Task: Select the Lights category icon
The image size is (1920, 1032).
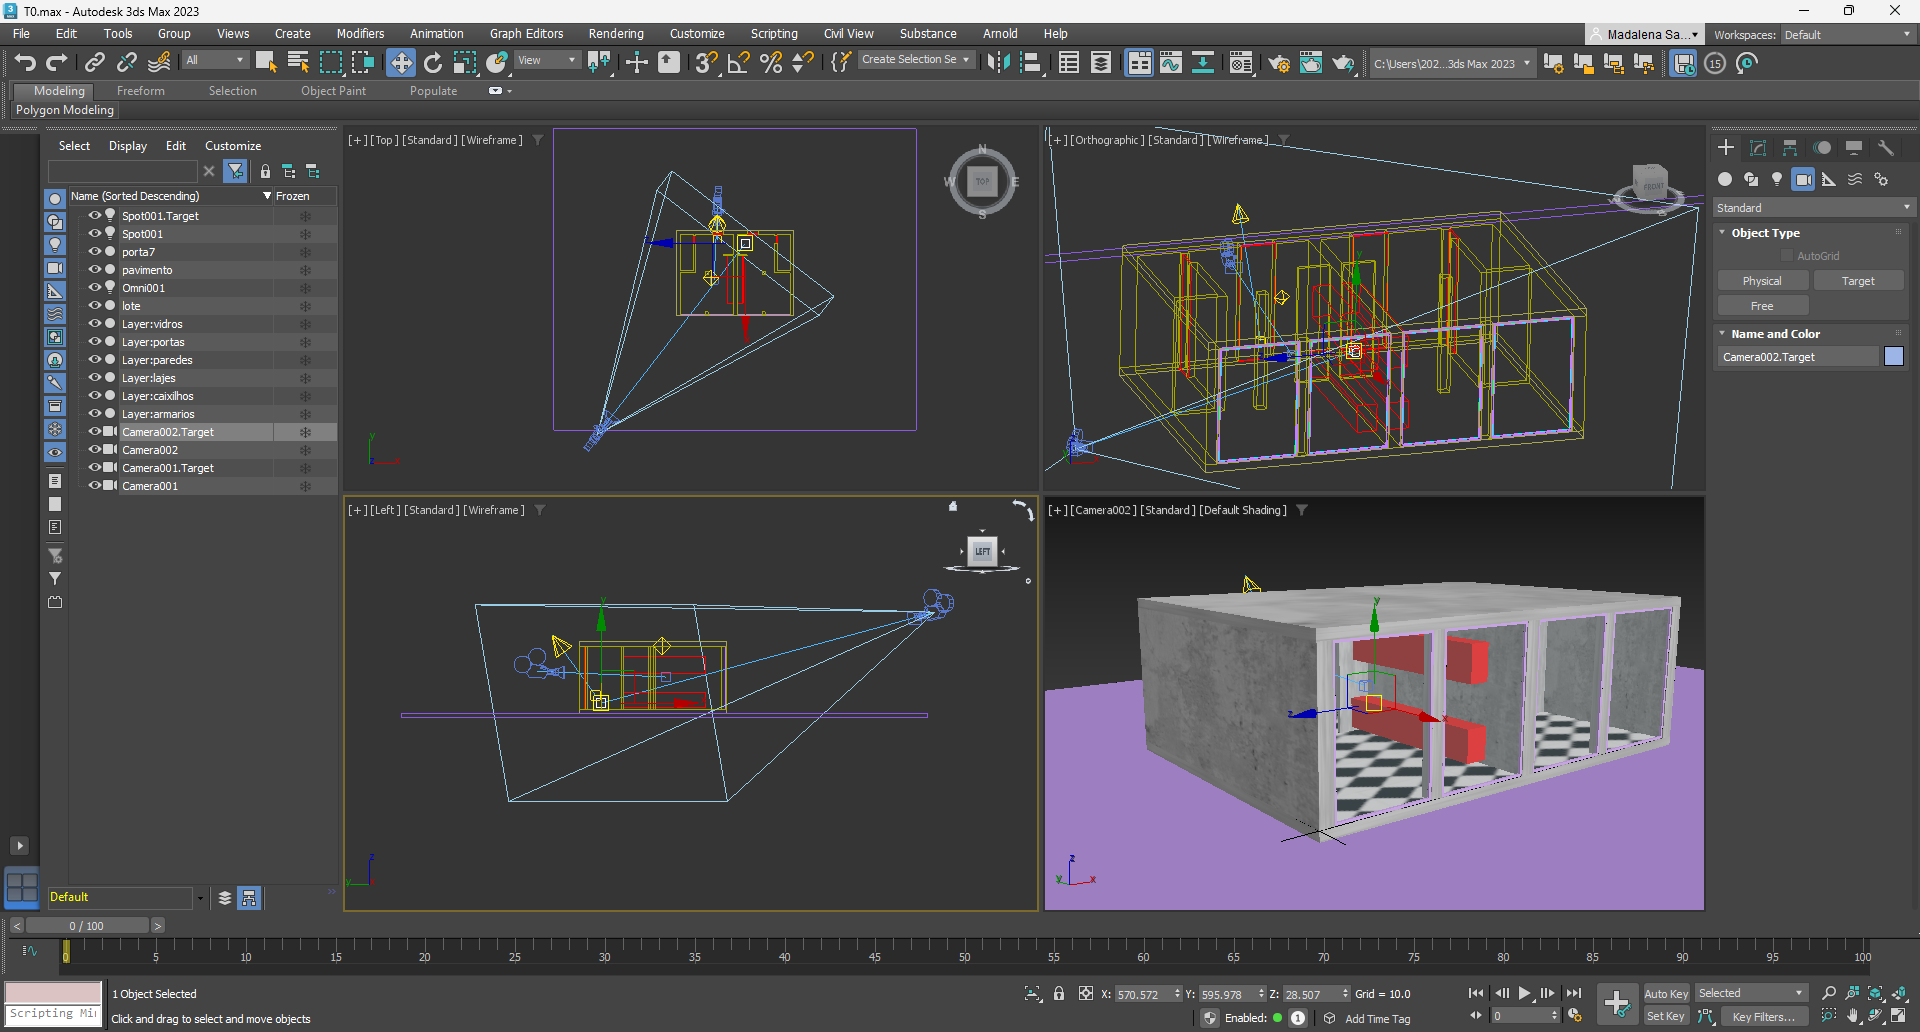Action: tap(1776, 179)
